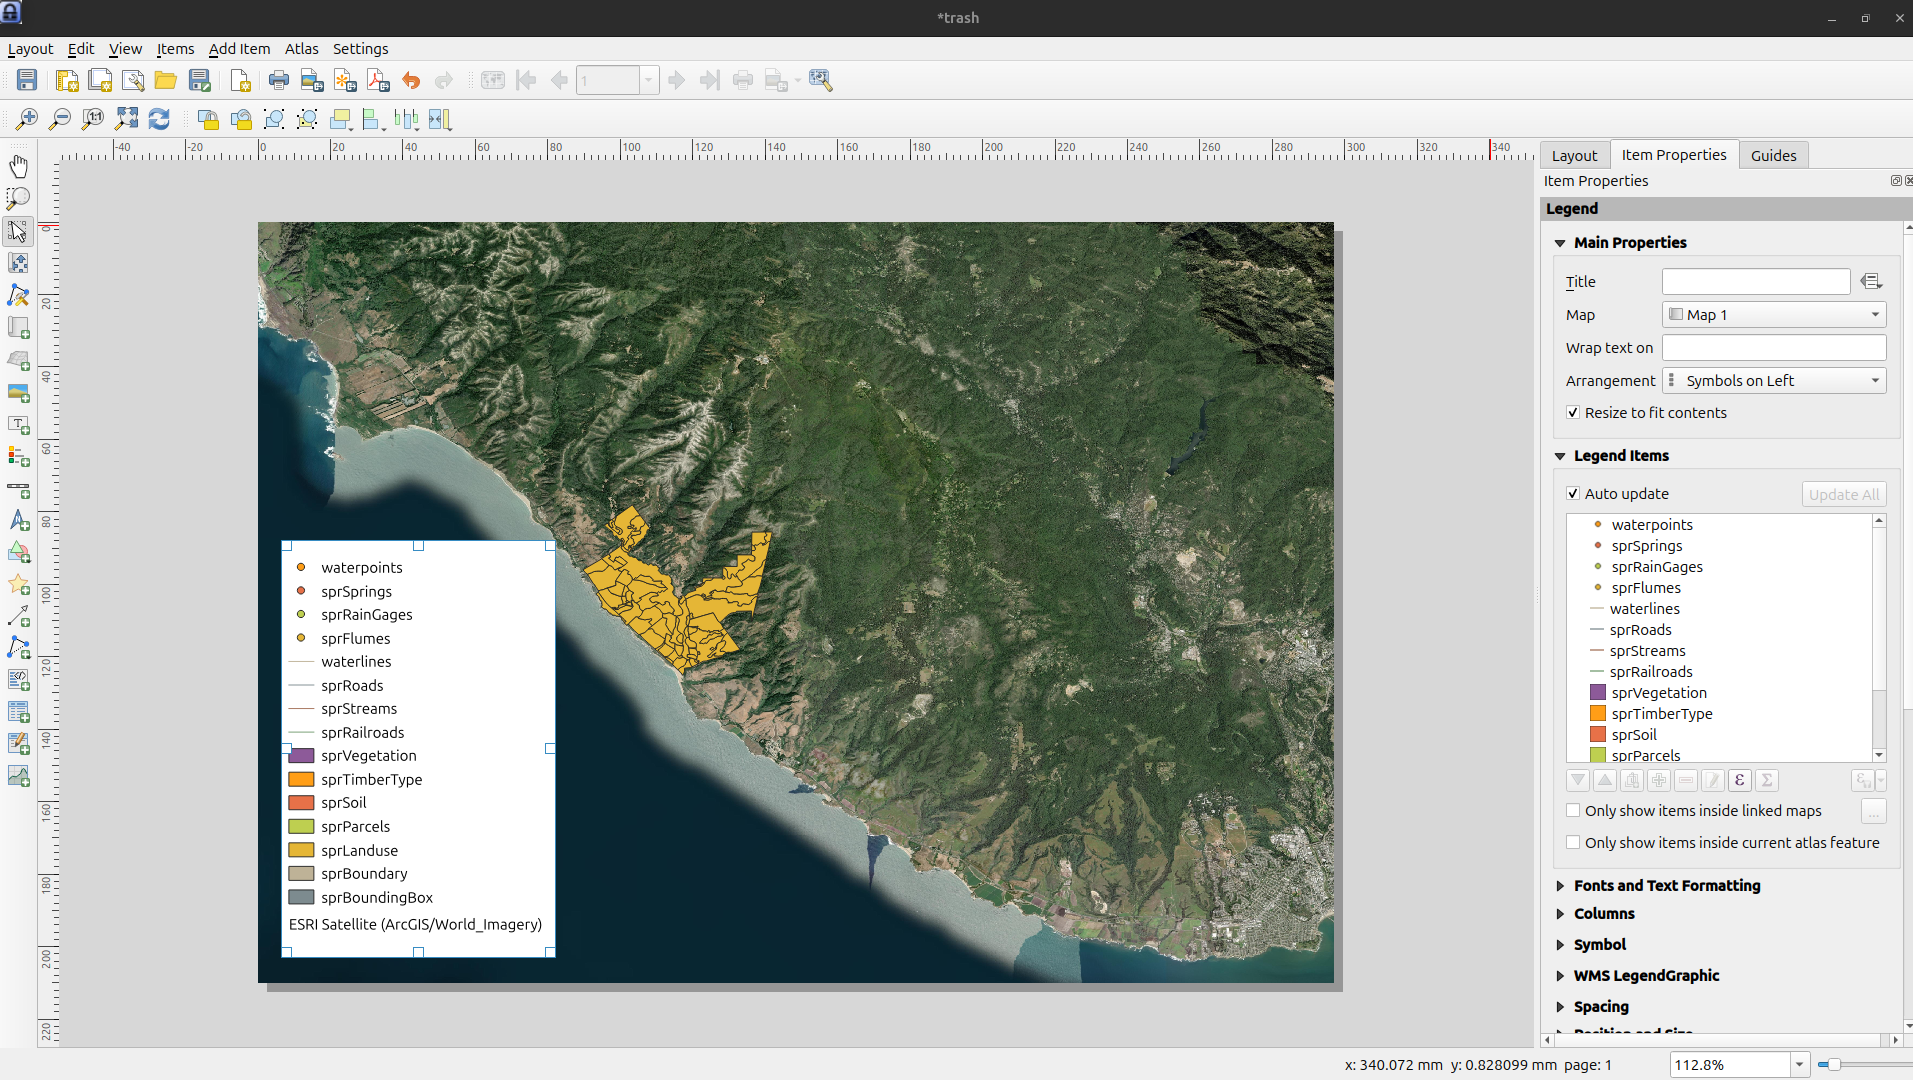Click the Export as PDF icon
The image size is (1913, 1080).
coord(378,80)
